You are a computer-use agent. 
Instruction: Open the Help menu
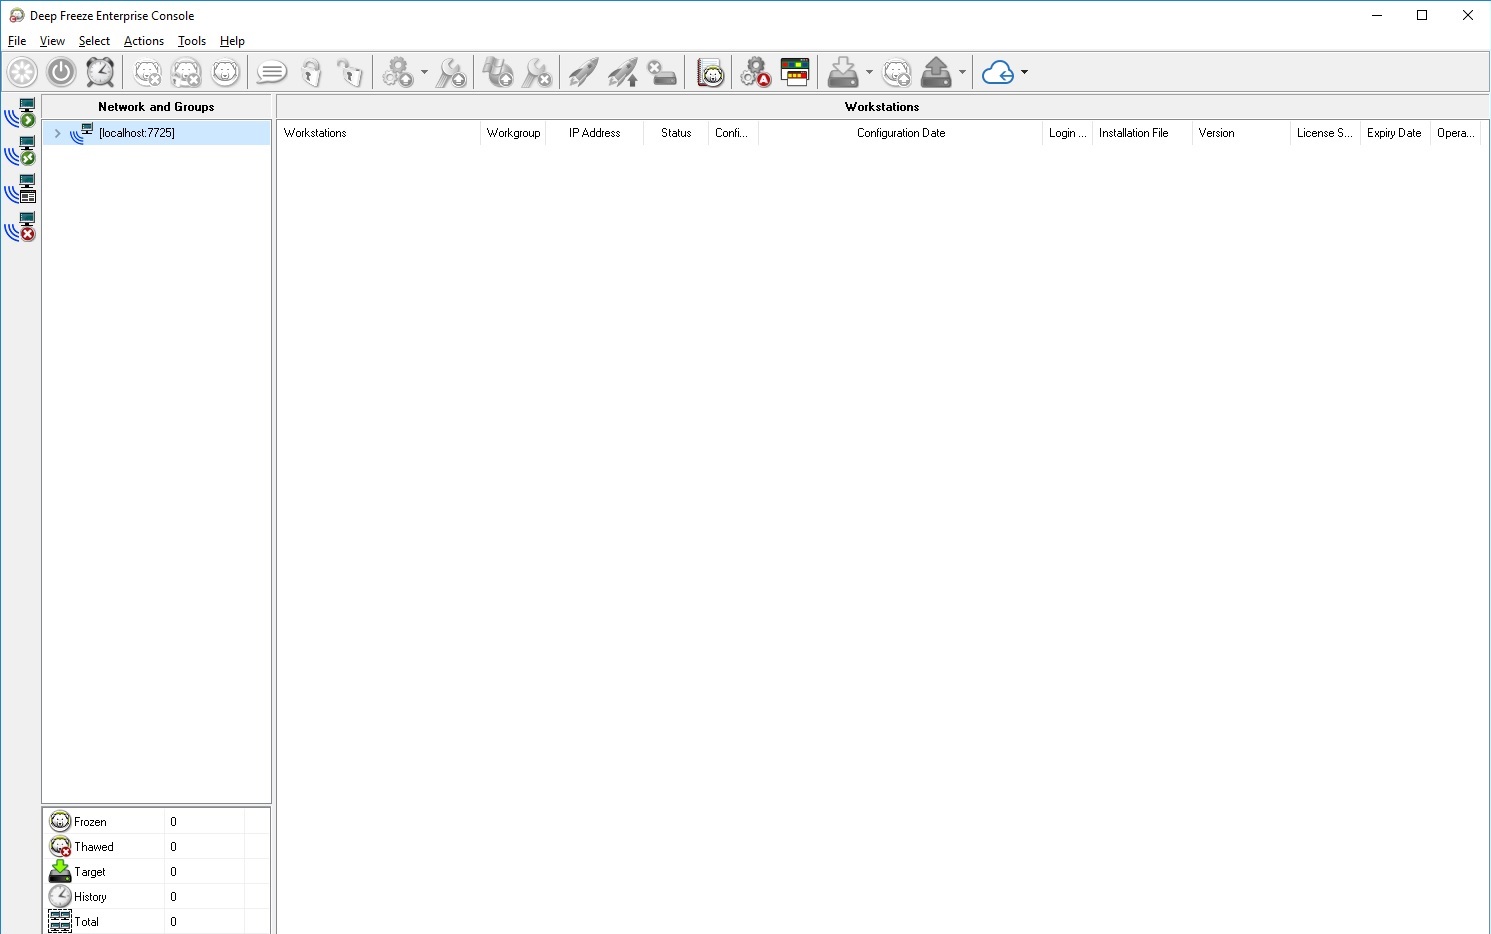pyautogui.click(x=232, y=41)
